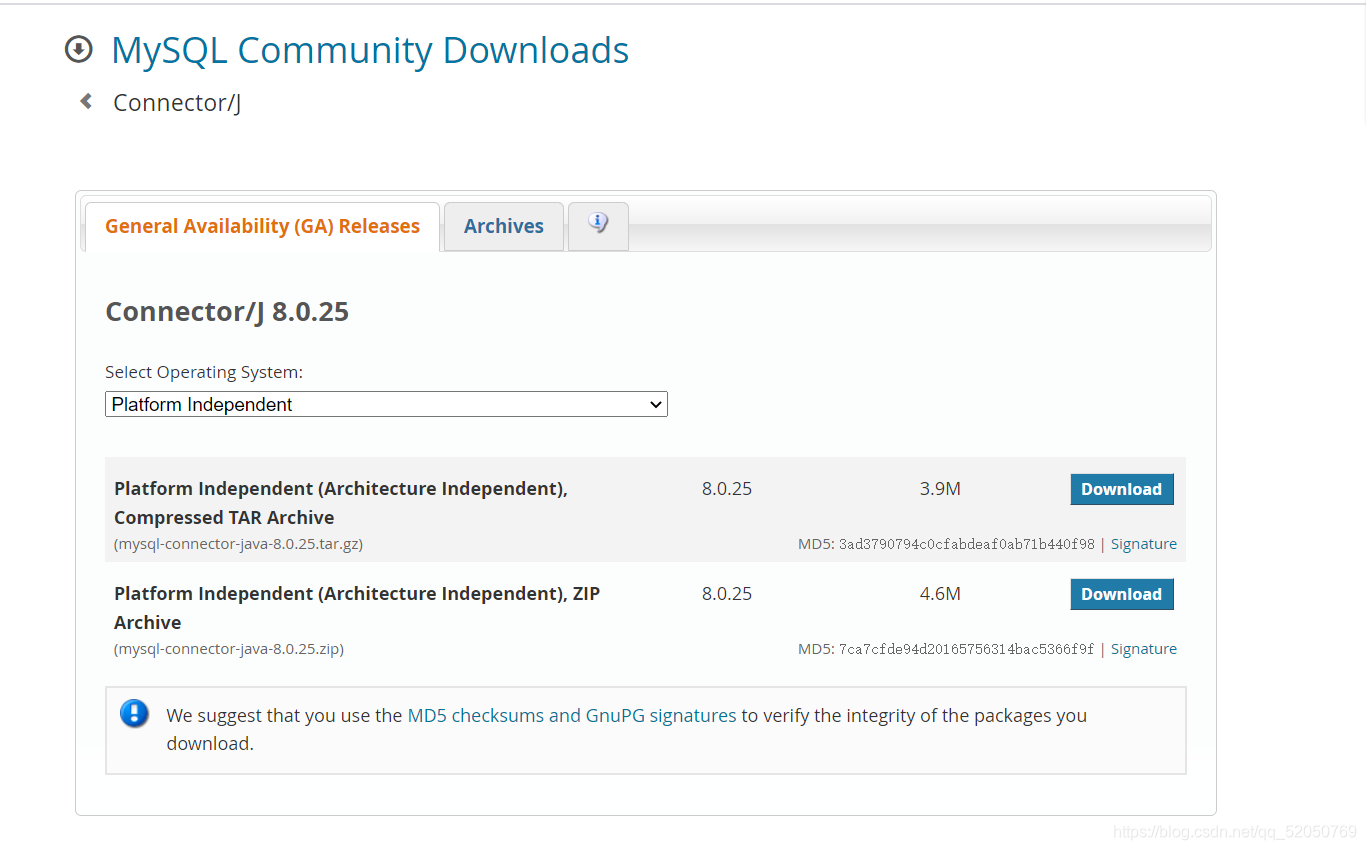Click filename mysql-connector-java-8.0.25.tar.gz

(239, 544)
